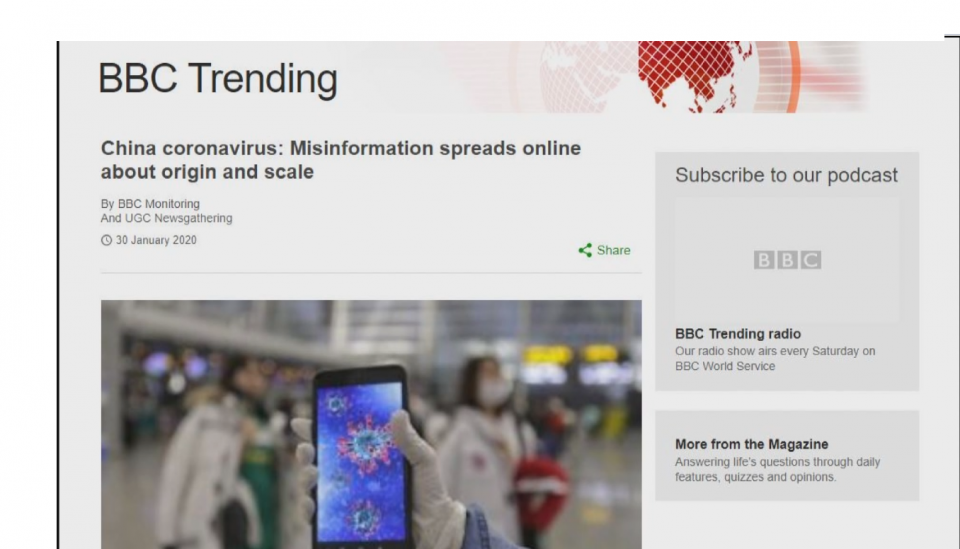Click the clock icon beside the date
Image resolution: width=960 pixels, height=549 pixels.
tap(107, 240)
